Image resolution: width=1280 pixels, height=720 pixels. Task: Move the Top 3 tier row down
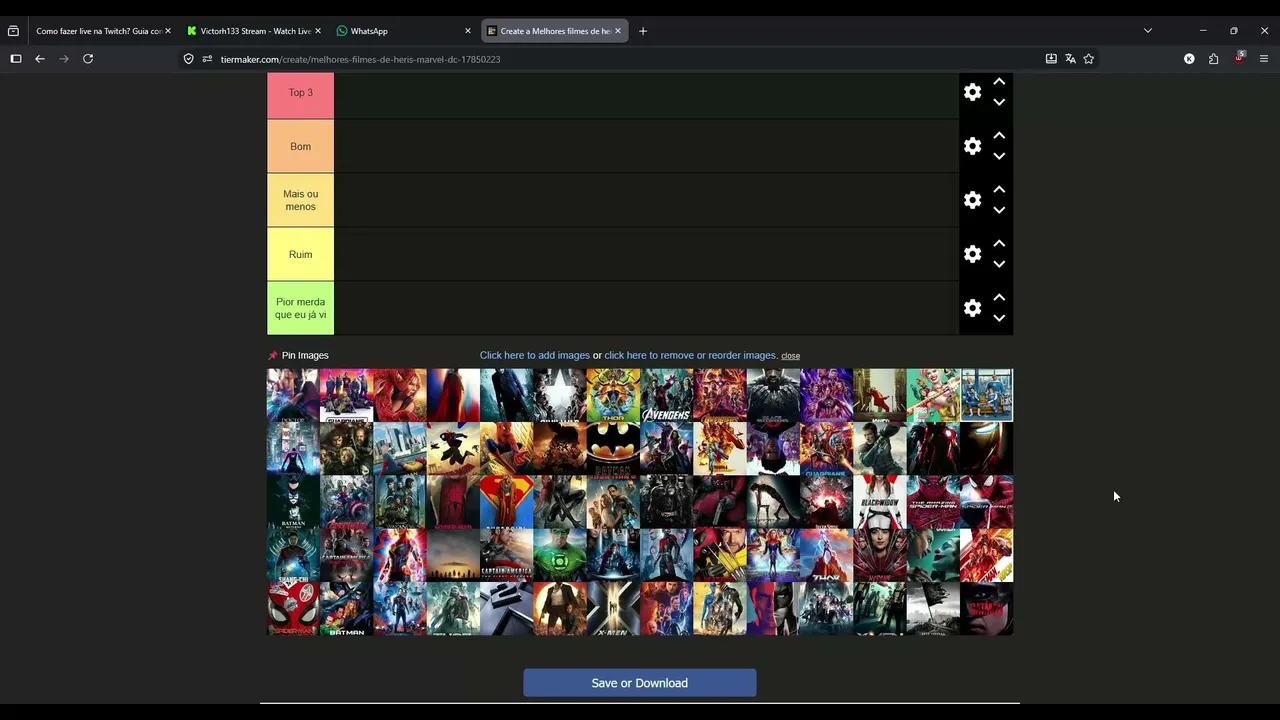point(999,102)
